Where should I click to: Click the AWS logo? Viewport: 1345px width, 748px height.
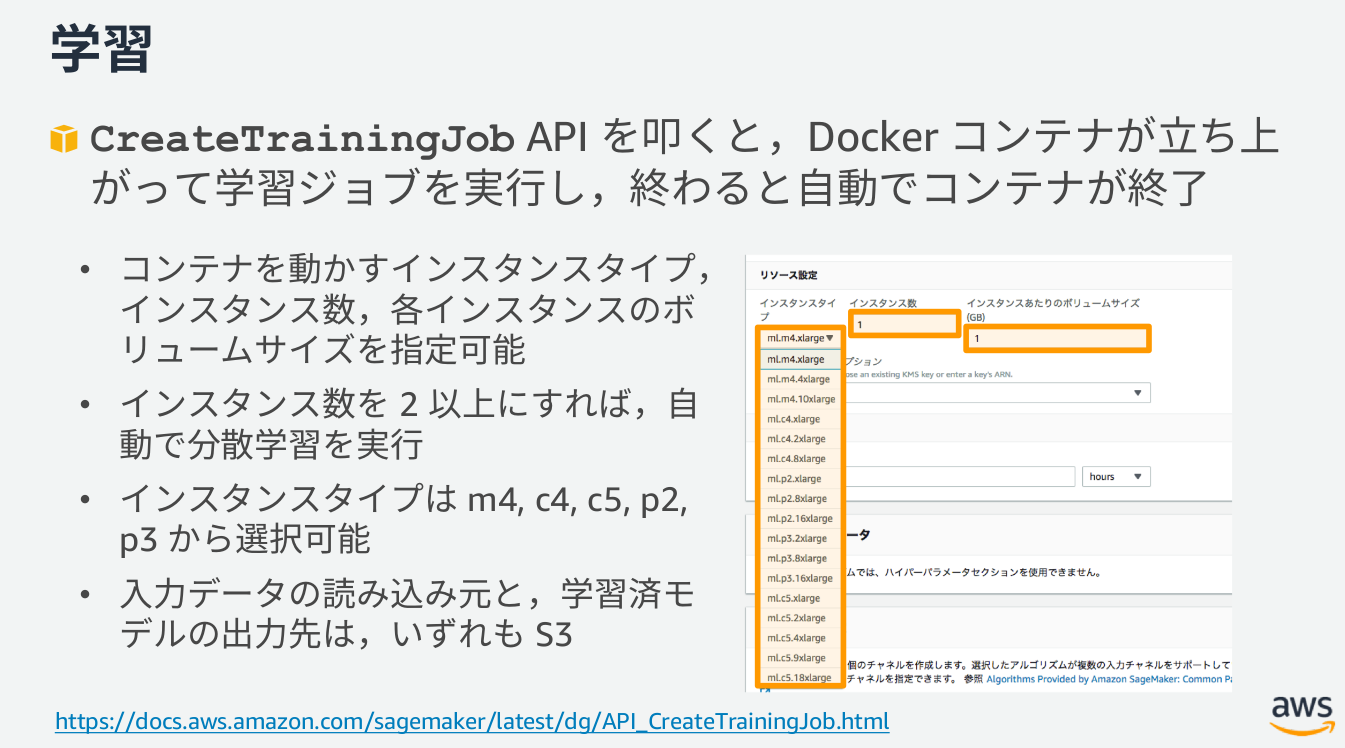click(1302, 713)
